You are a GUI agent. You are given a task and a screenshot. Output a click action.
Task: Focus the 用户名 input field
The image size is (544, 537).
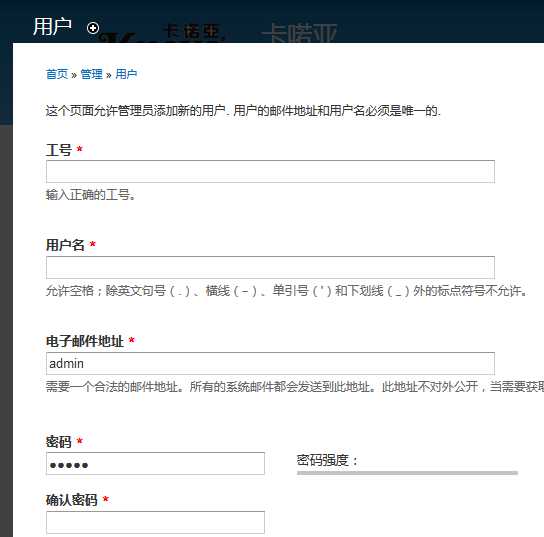click(270, 267)
